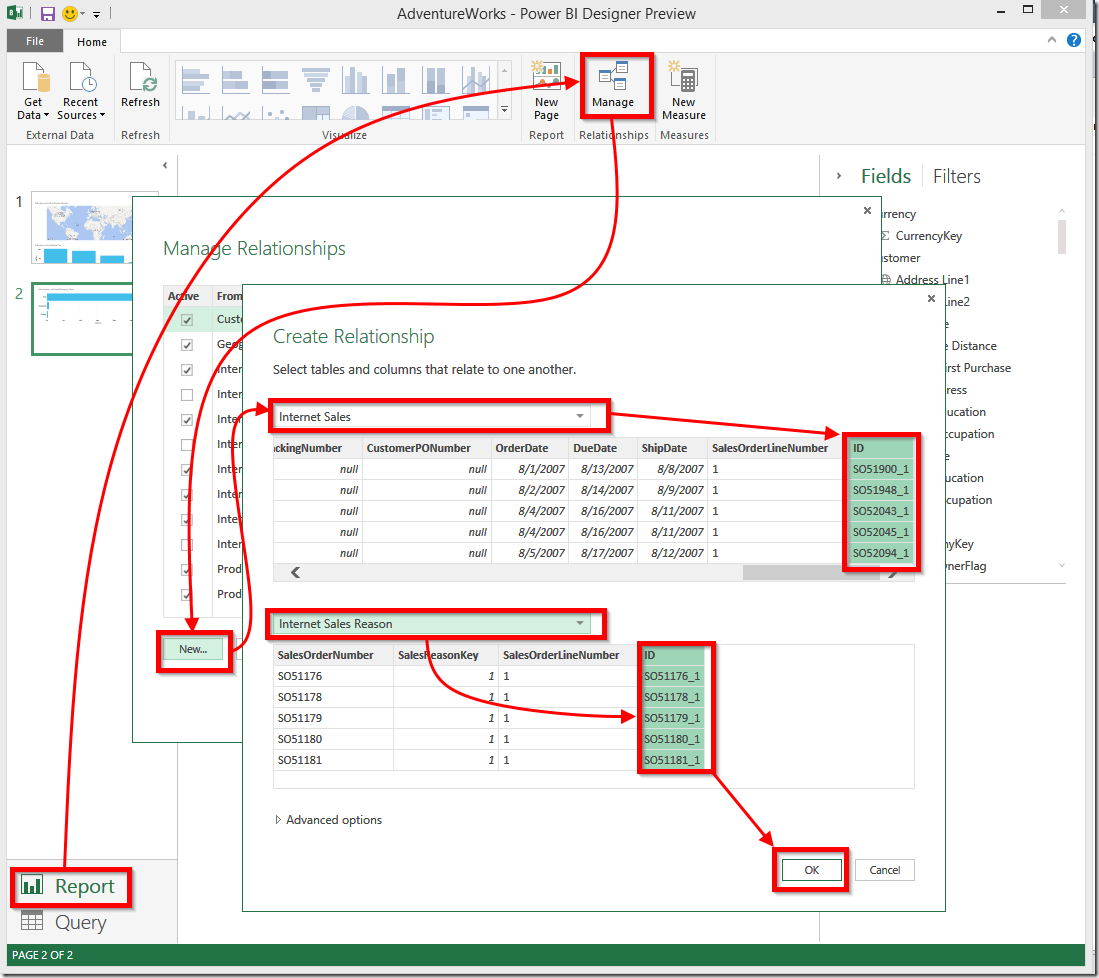Switch to Query view at bottom left
This screenshot has width=1099, height=978.
pyautogui.click(x=63, y=922)
